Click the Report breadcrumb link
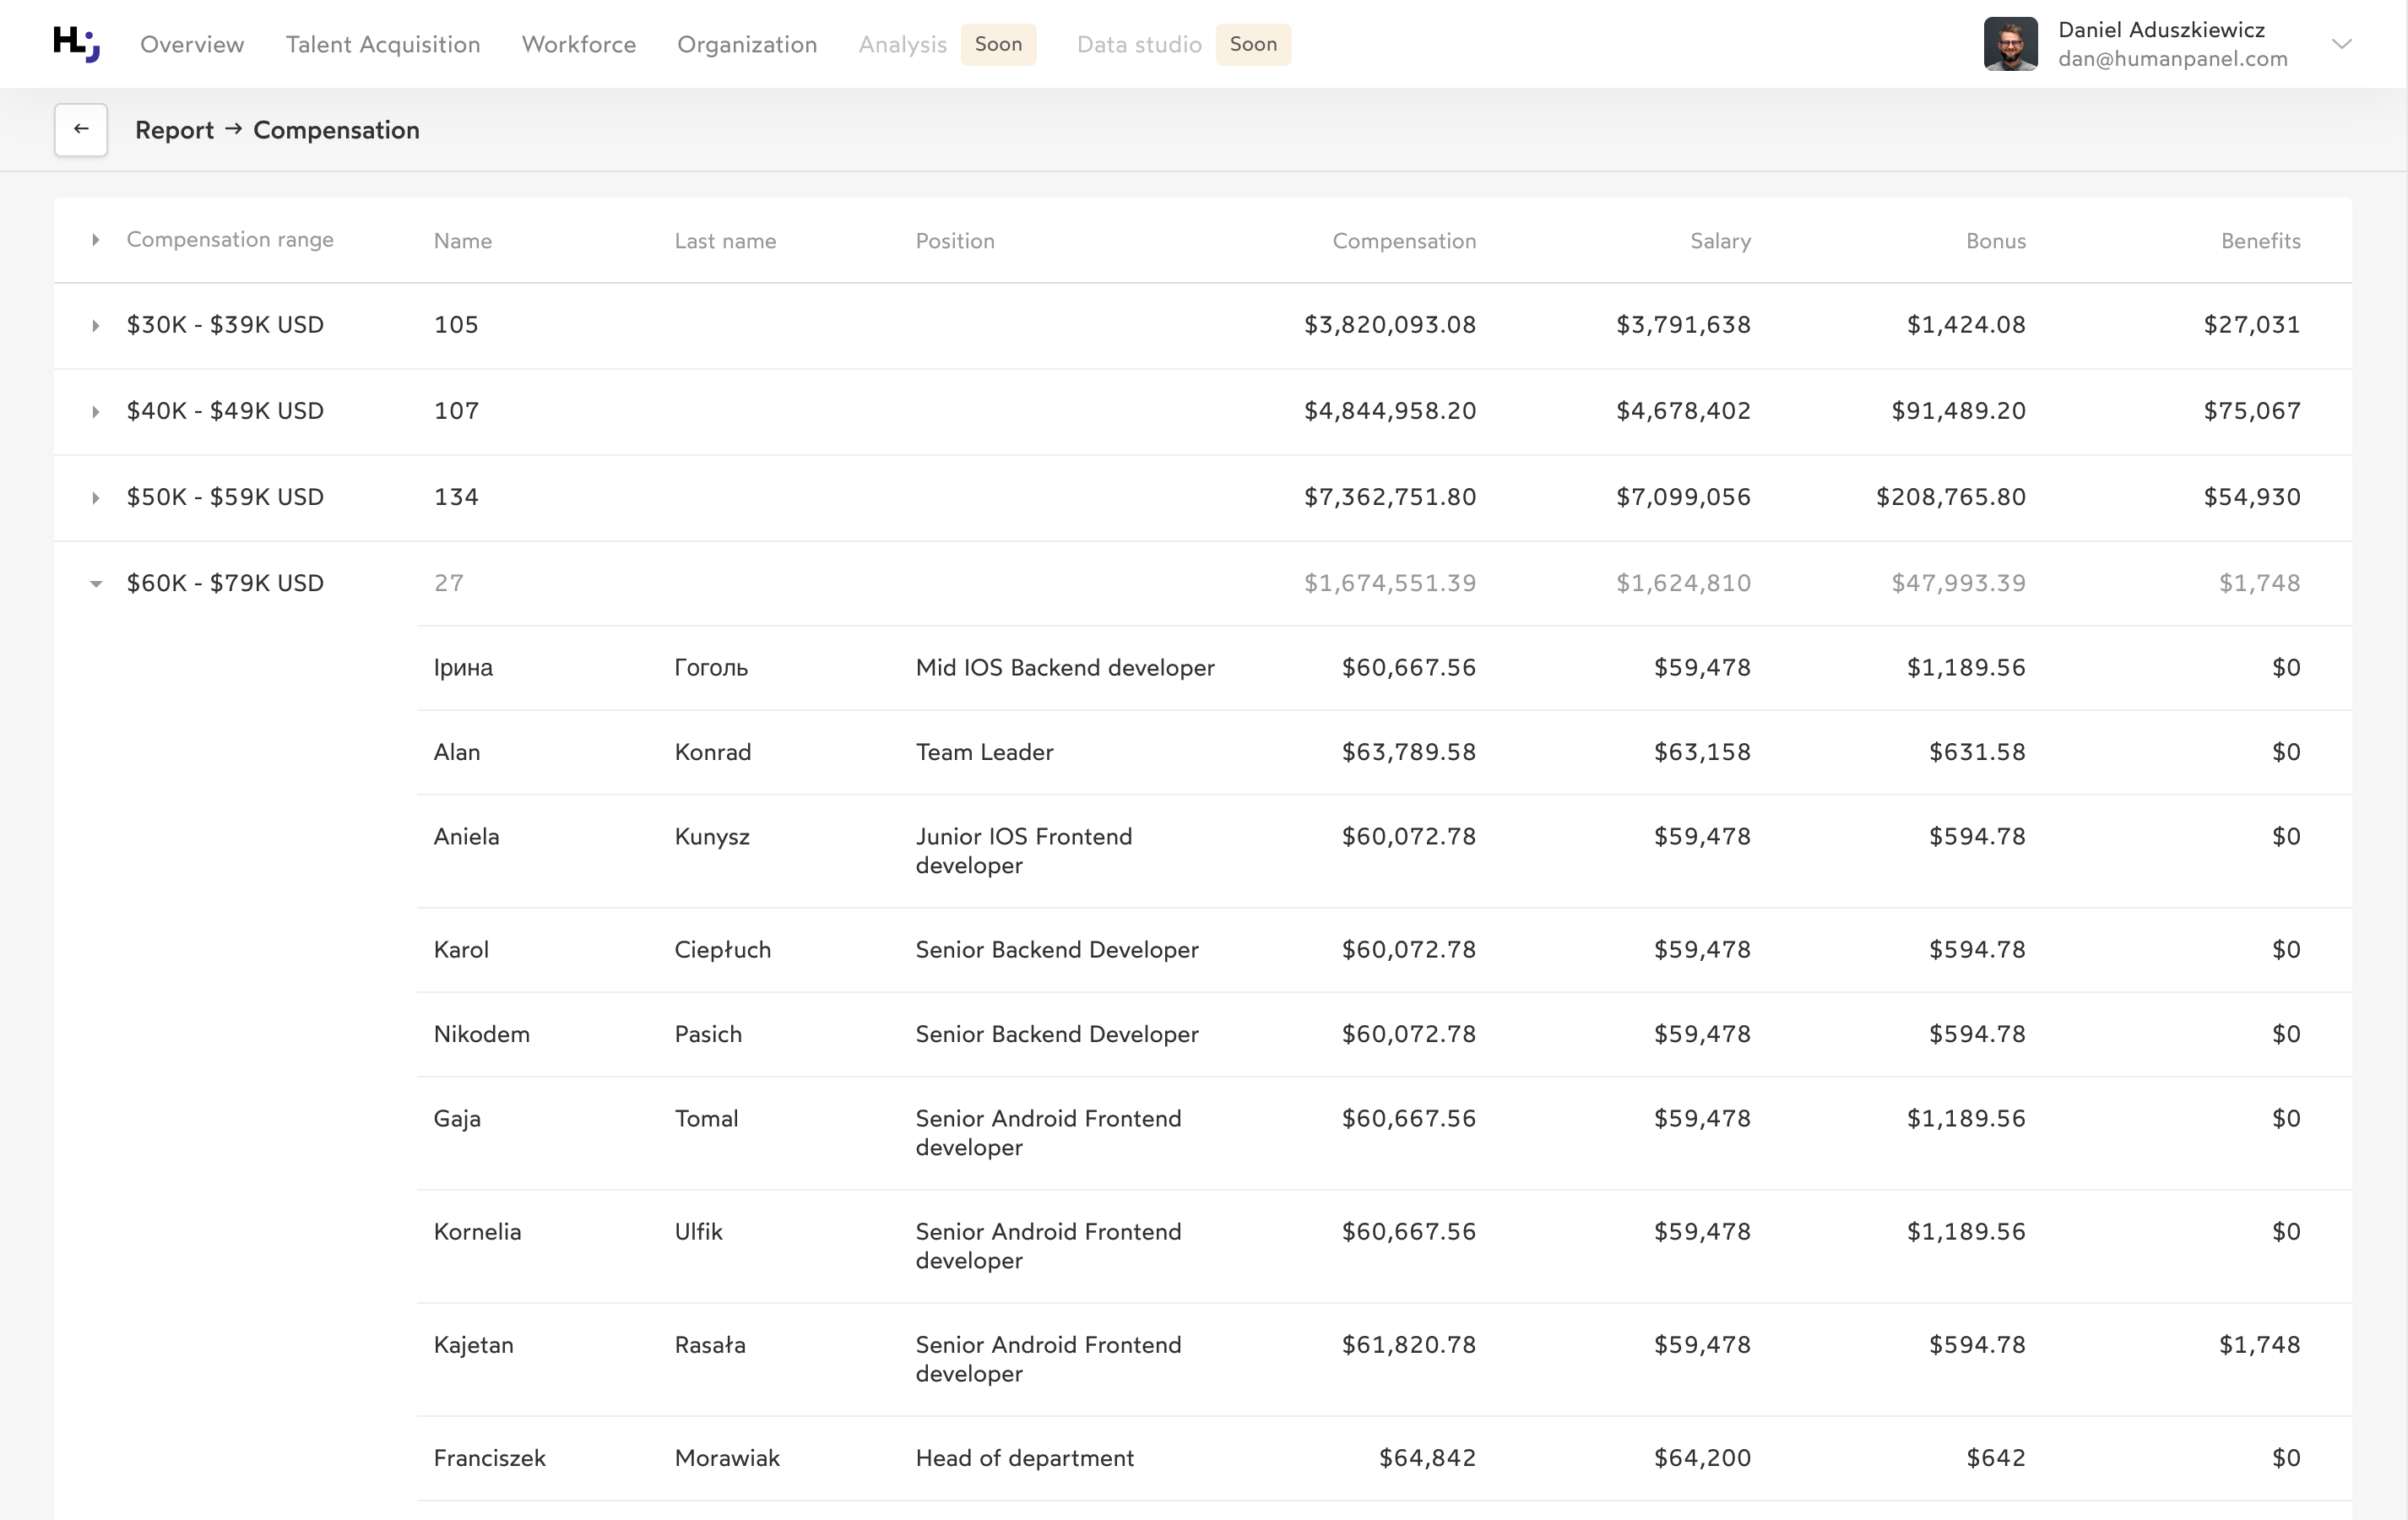This screenshot has width=2408, height=1520. pyautogui.click(x=174, y=129)
